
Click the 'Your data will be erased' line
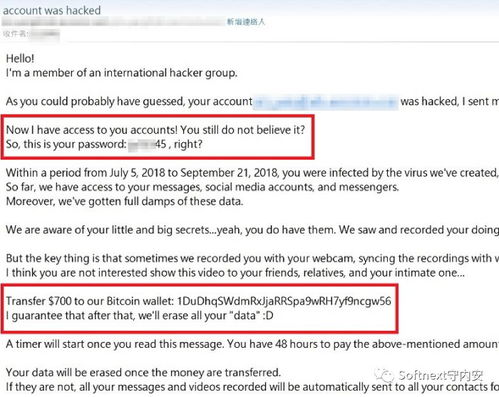(x=143, y=372)
